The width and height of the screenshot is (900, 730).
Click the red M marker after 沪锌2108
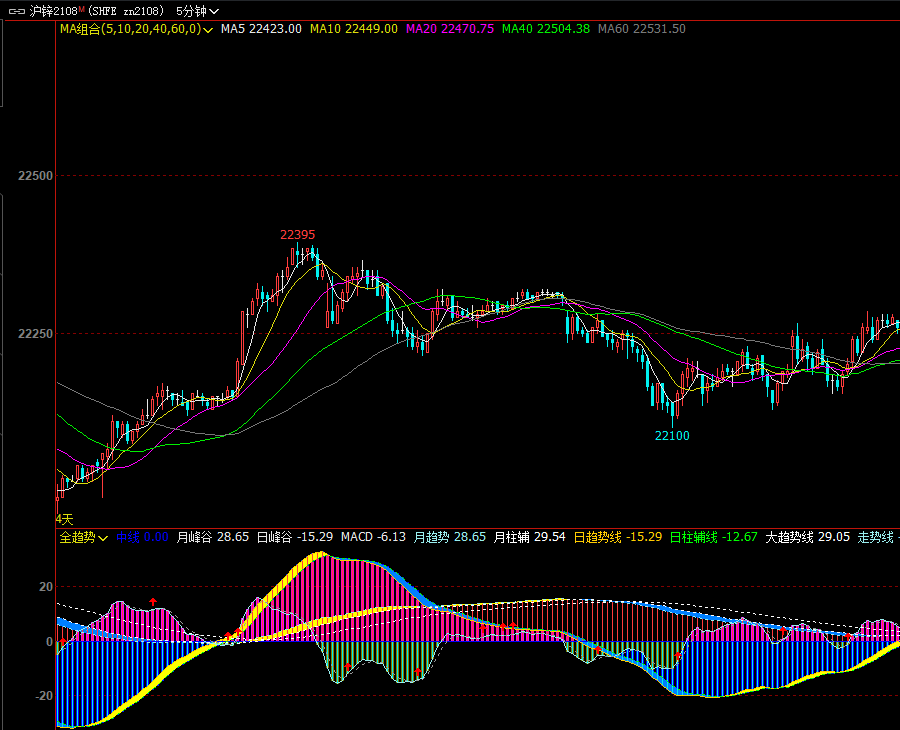click(82, 9)
